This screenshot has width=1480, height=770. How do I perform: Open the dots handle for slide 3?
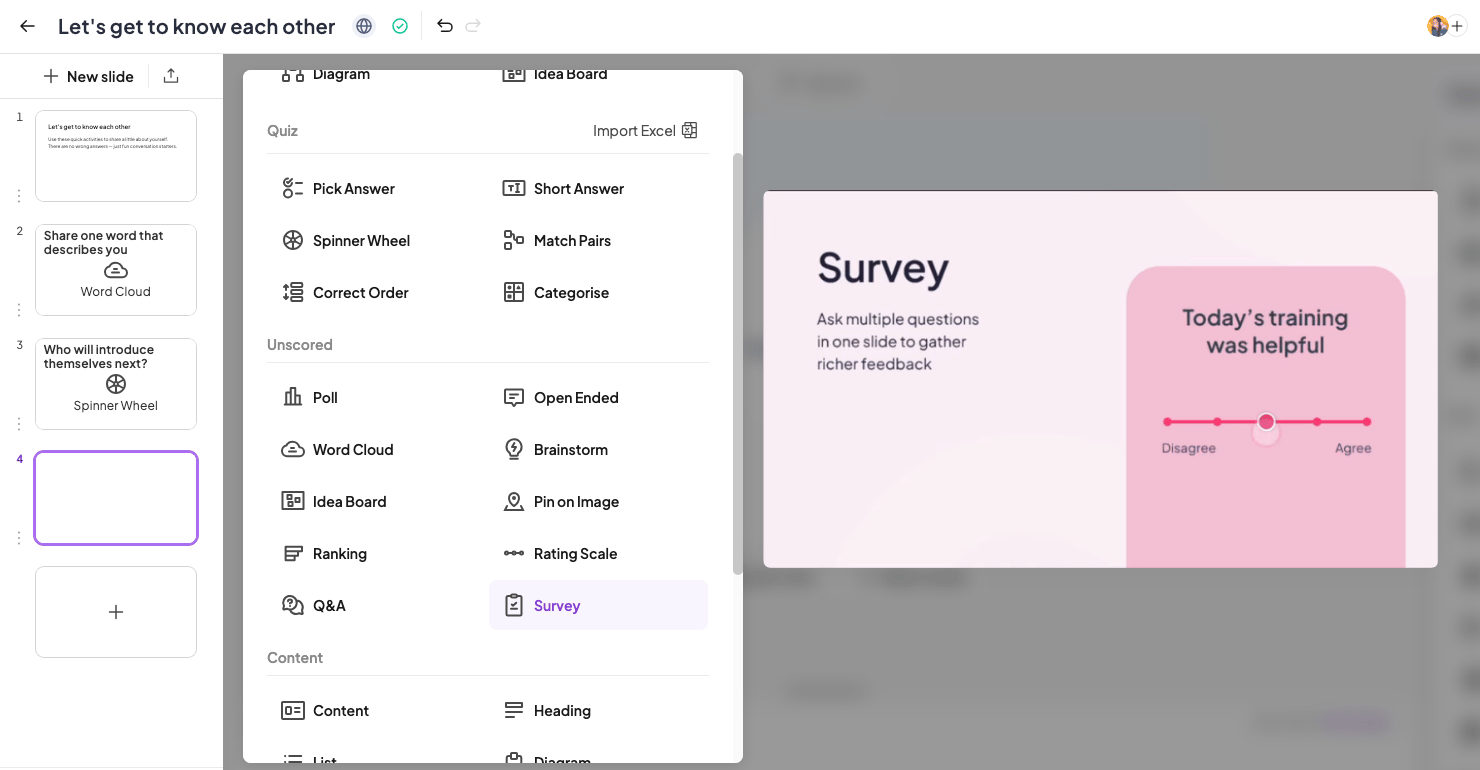click(x=19, y=424)
